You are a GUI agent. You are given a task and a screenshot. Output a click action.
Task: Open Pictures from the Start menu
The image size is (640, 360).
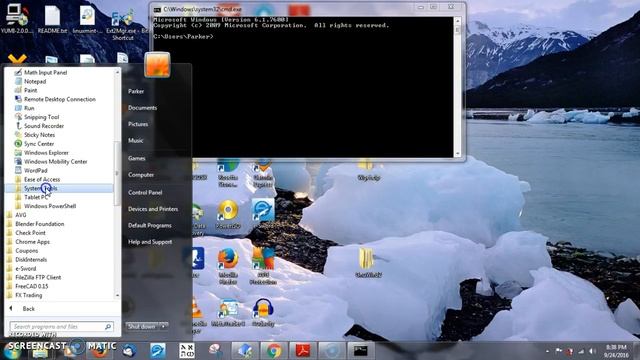(x=138, y=124)
